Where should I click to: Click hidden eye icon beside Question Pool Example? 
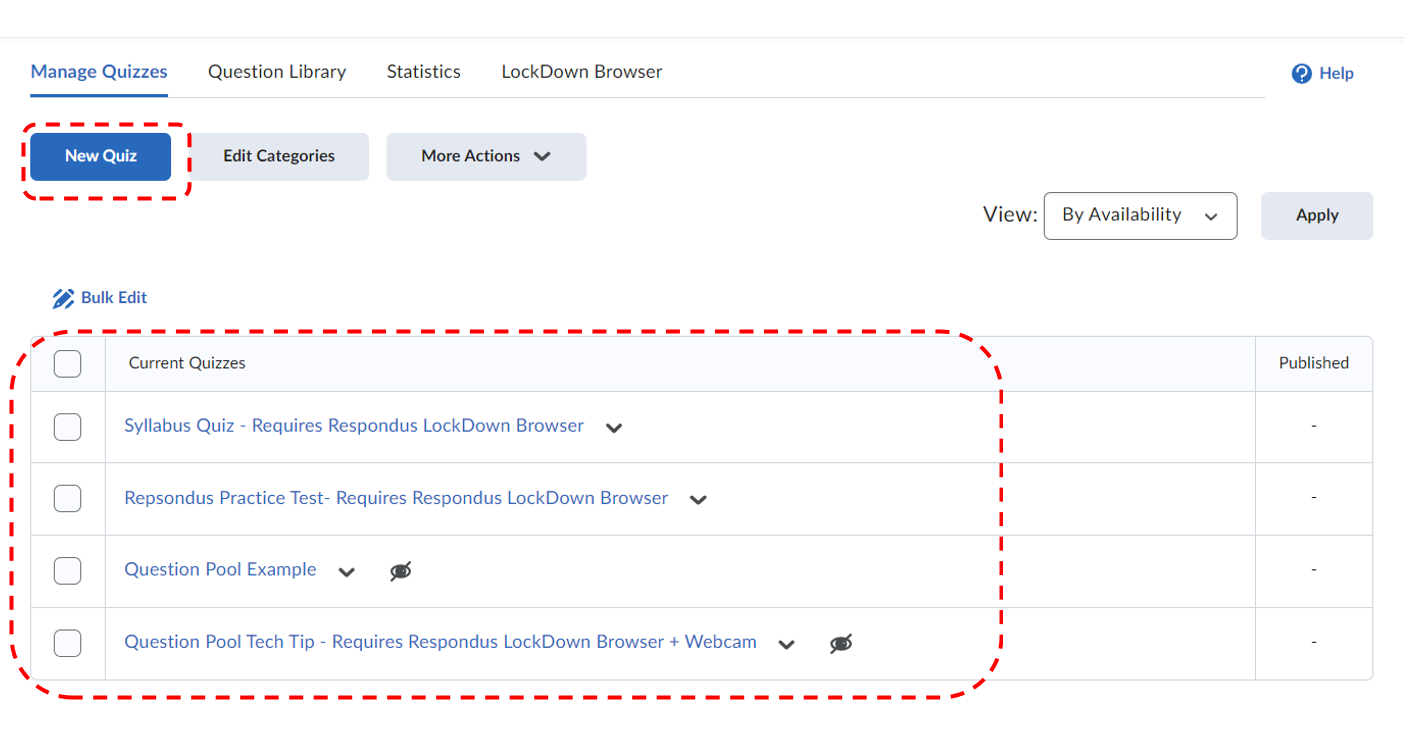(401, 571)
